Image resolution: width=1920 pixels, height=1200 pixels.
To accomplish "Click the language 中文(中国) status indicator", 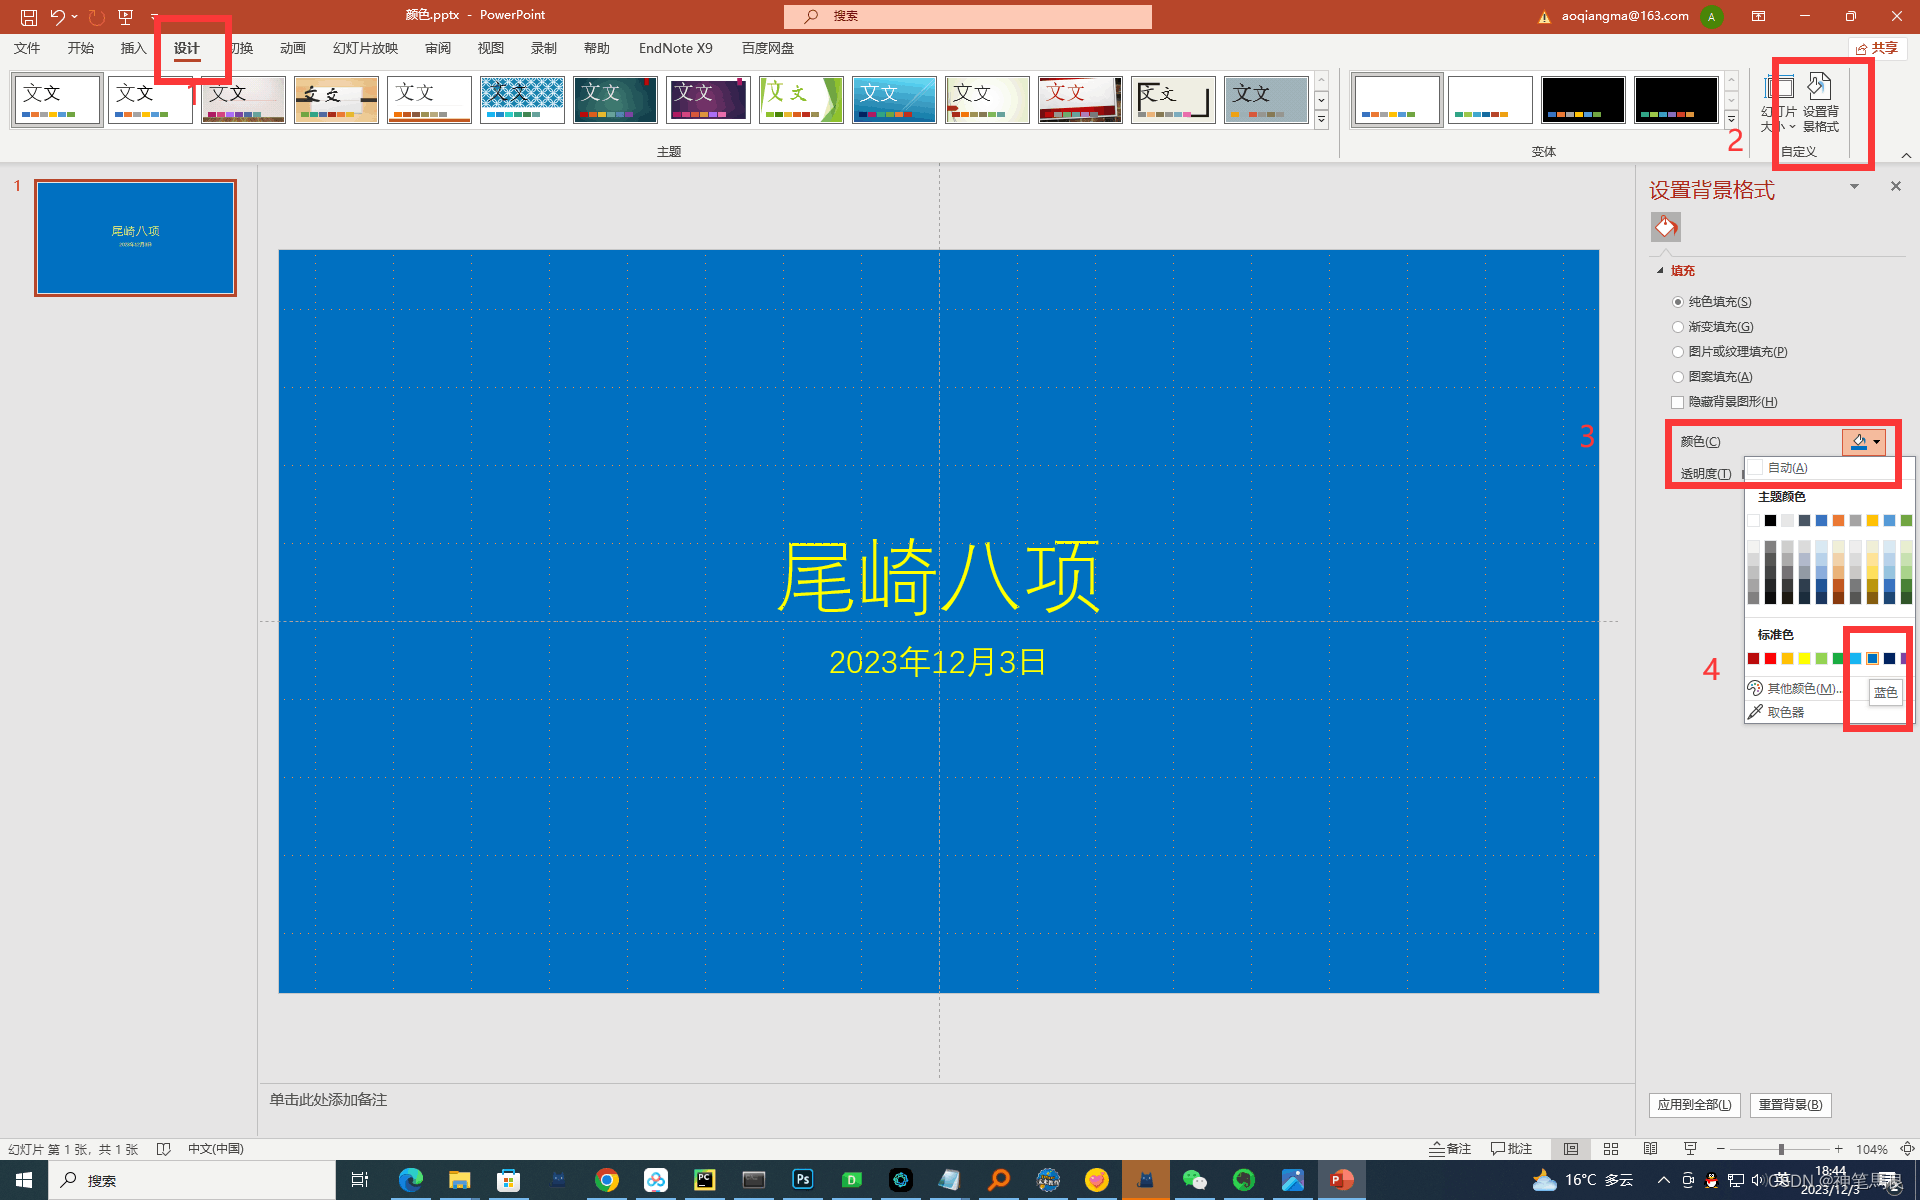I will point(216,1149).
